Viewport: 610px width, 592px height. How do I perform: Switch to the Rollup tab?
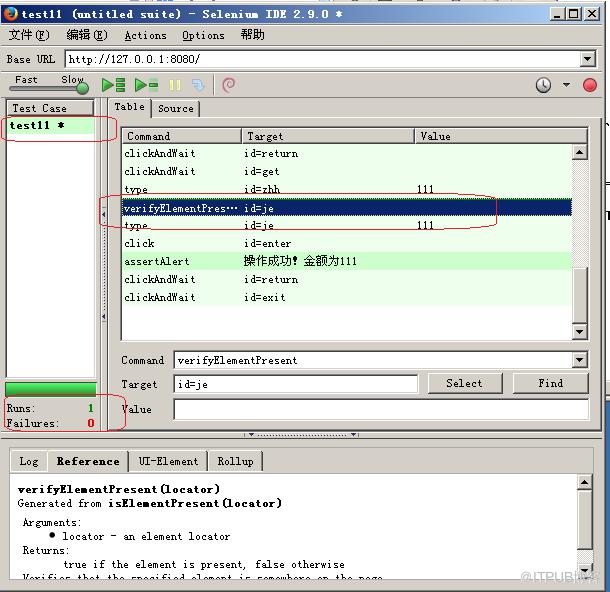pos(235,462)
